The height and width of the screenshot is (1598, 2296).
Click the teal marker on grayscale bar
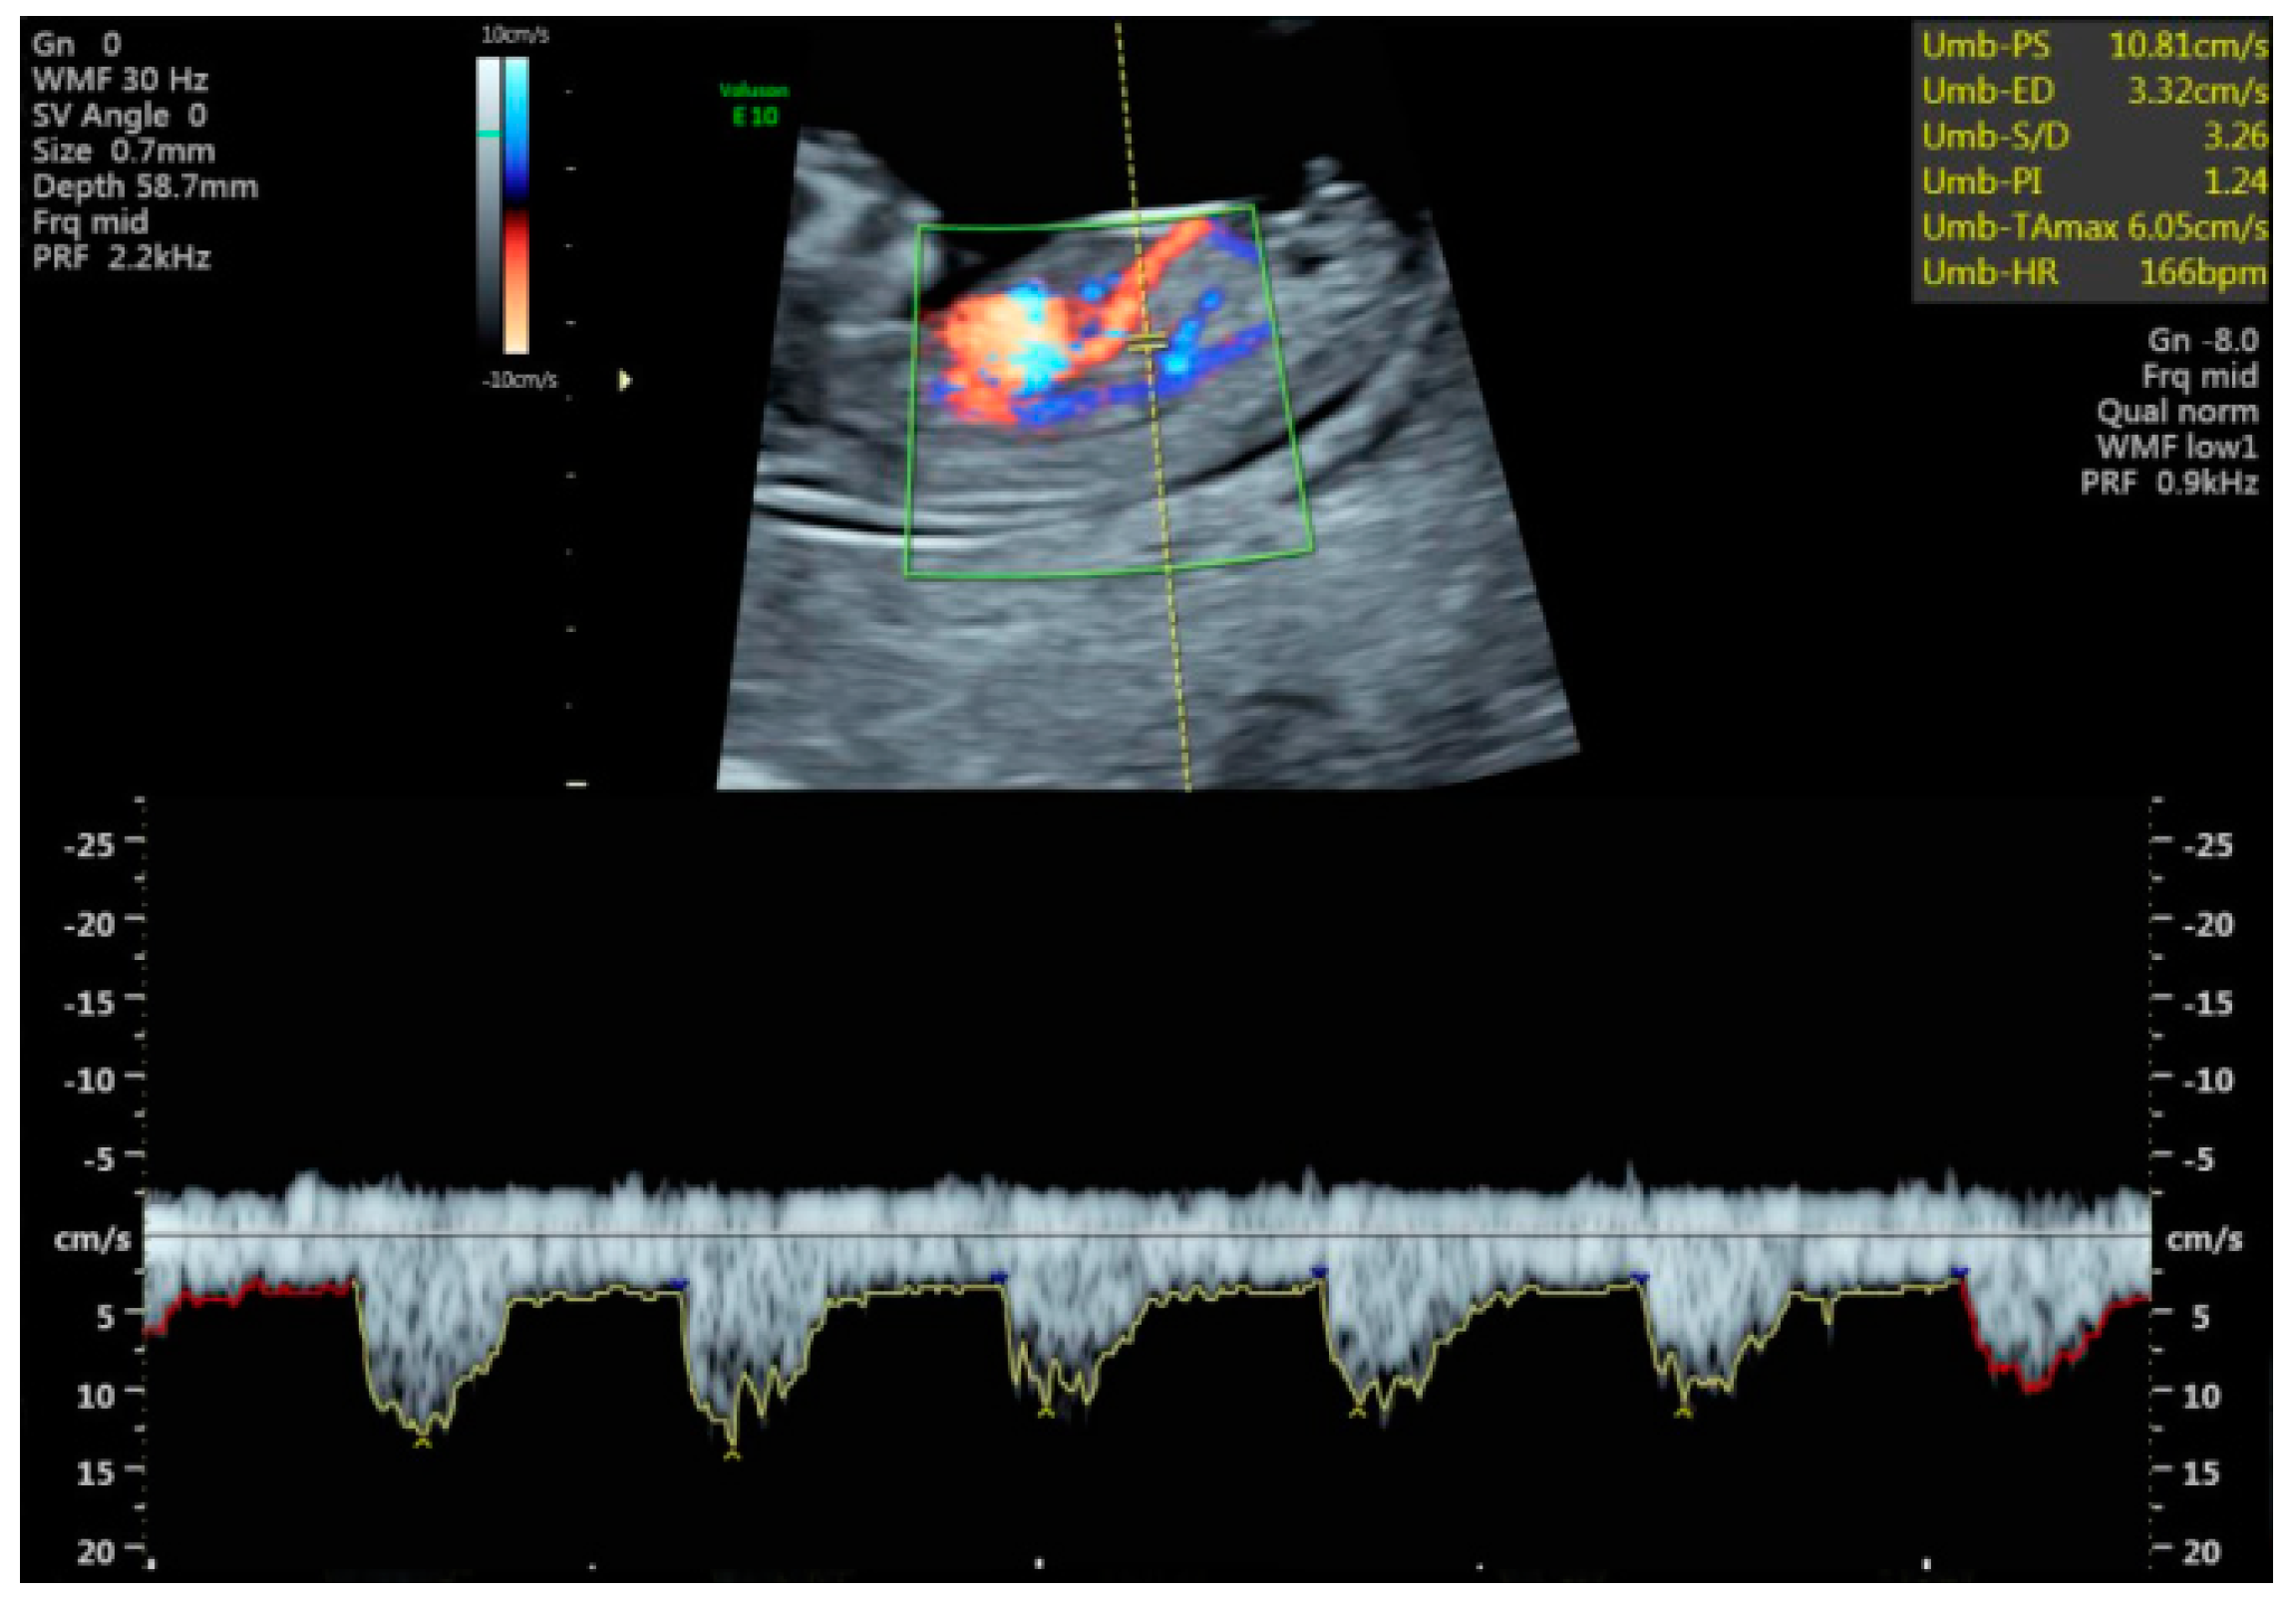point(488,133)
